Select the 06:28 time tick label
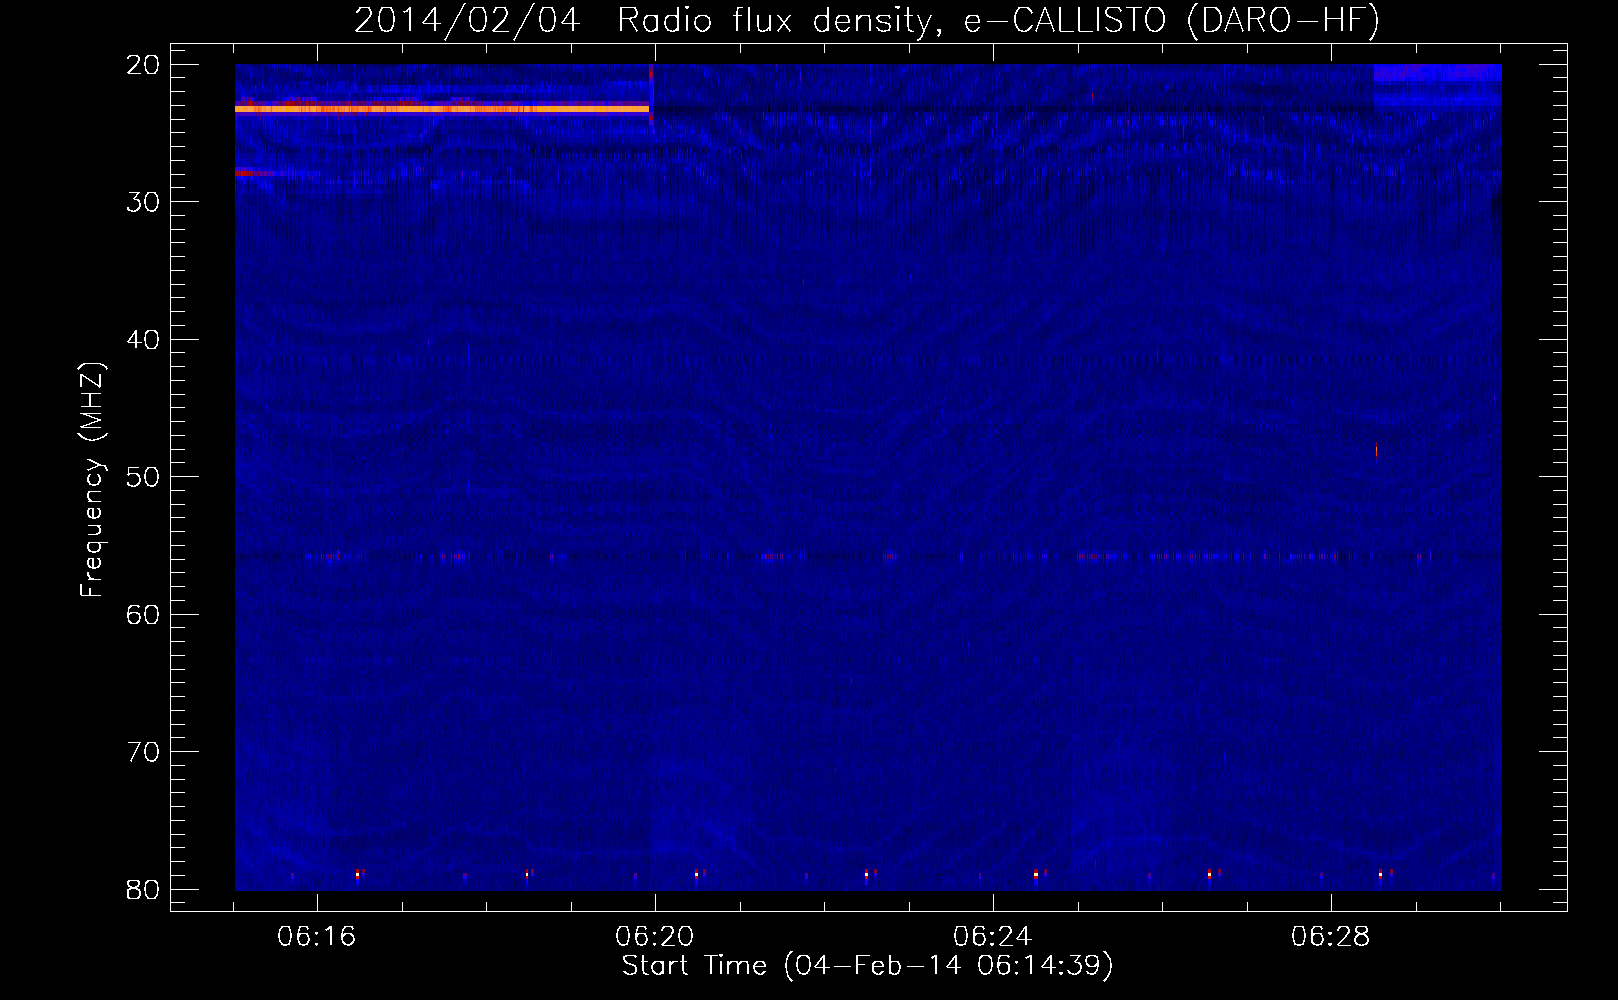 coord(1331,937)
